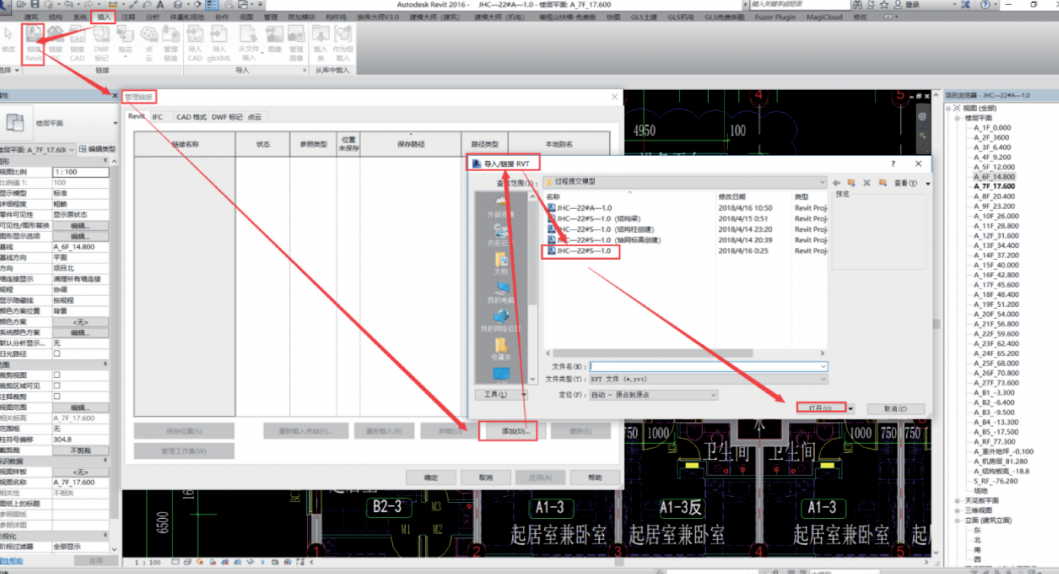Switch to DWF 标记 tab in 管理链接 dialog
The height and width of the screenshot is (574, 1059).
(x=227, y=117)
